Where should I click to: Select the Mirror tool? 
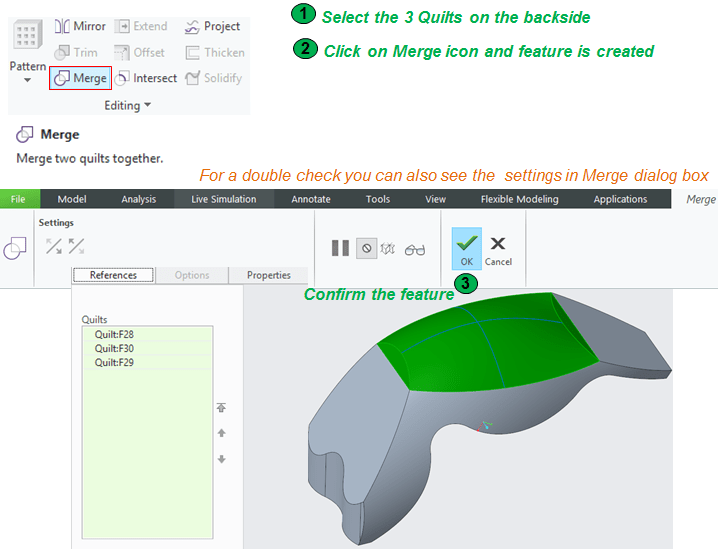80,26
